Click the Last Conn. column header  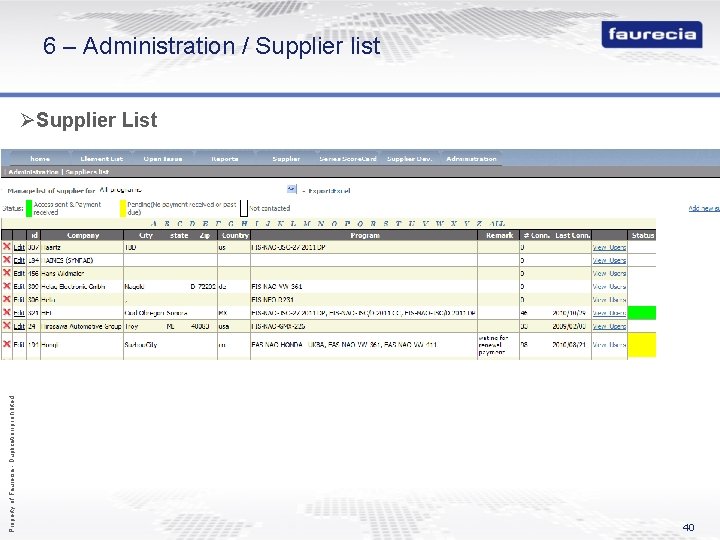tap(572, 235)
